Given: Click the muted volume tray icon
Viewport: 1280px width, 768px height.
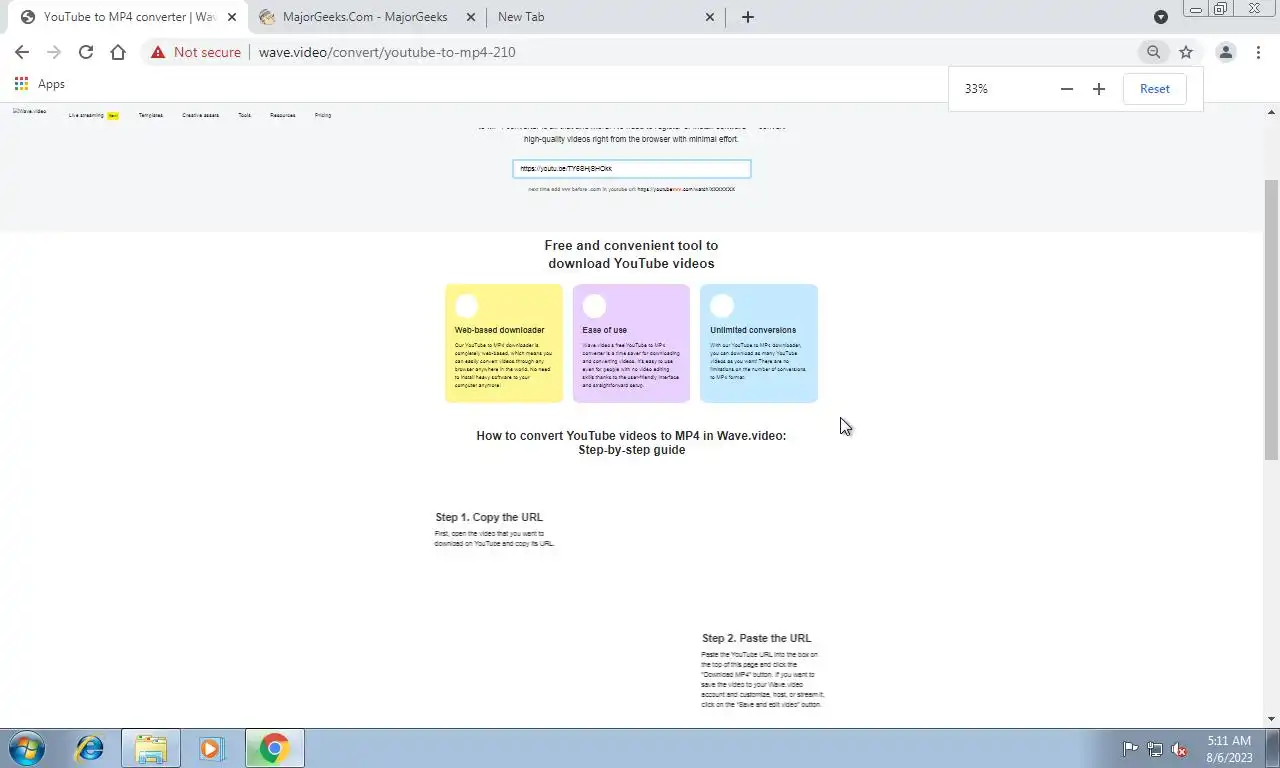Looking at the screenshot, I should coord(1179,749).
